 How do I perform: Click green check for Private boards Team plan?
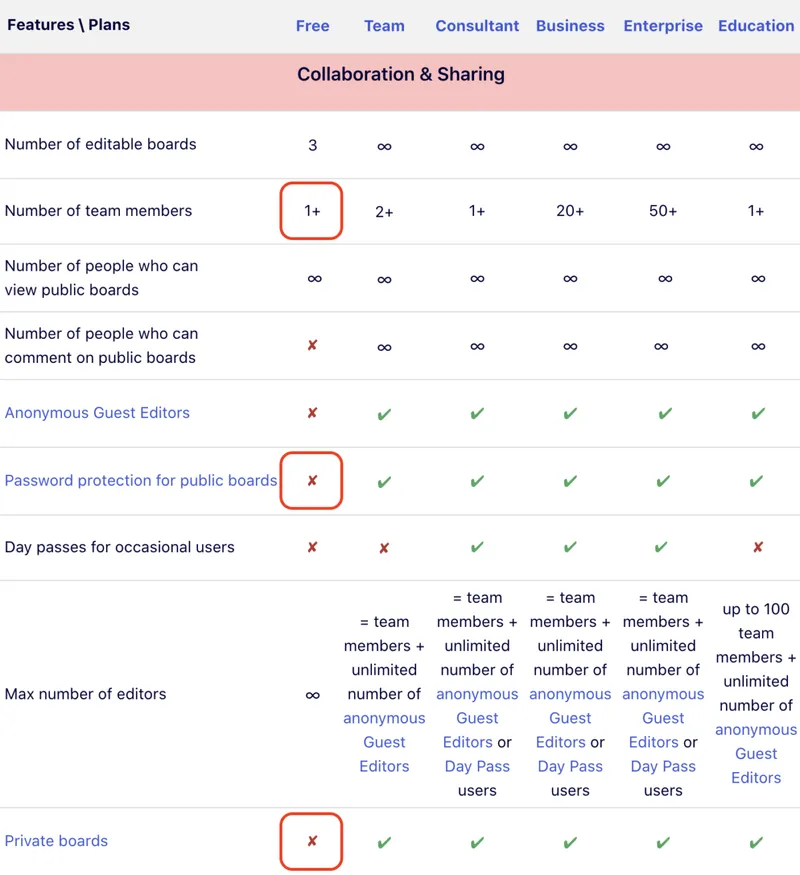(x=384, y=843)
